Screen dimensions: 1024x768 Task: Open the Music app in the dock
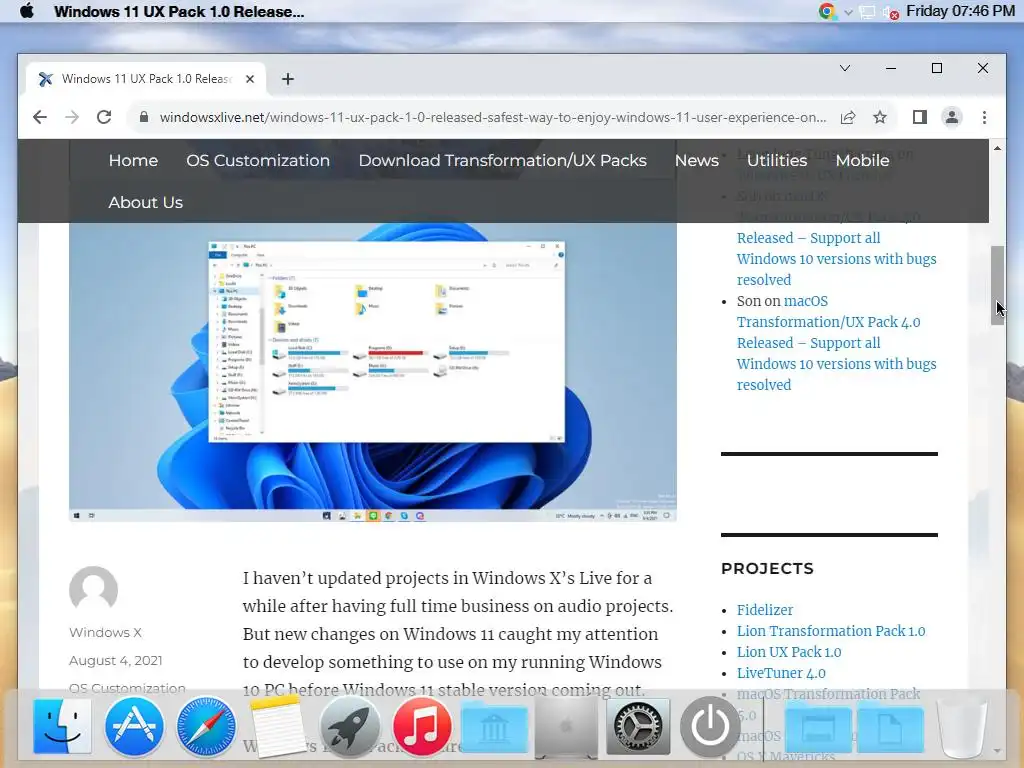coord(422,726)
